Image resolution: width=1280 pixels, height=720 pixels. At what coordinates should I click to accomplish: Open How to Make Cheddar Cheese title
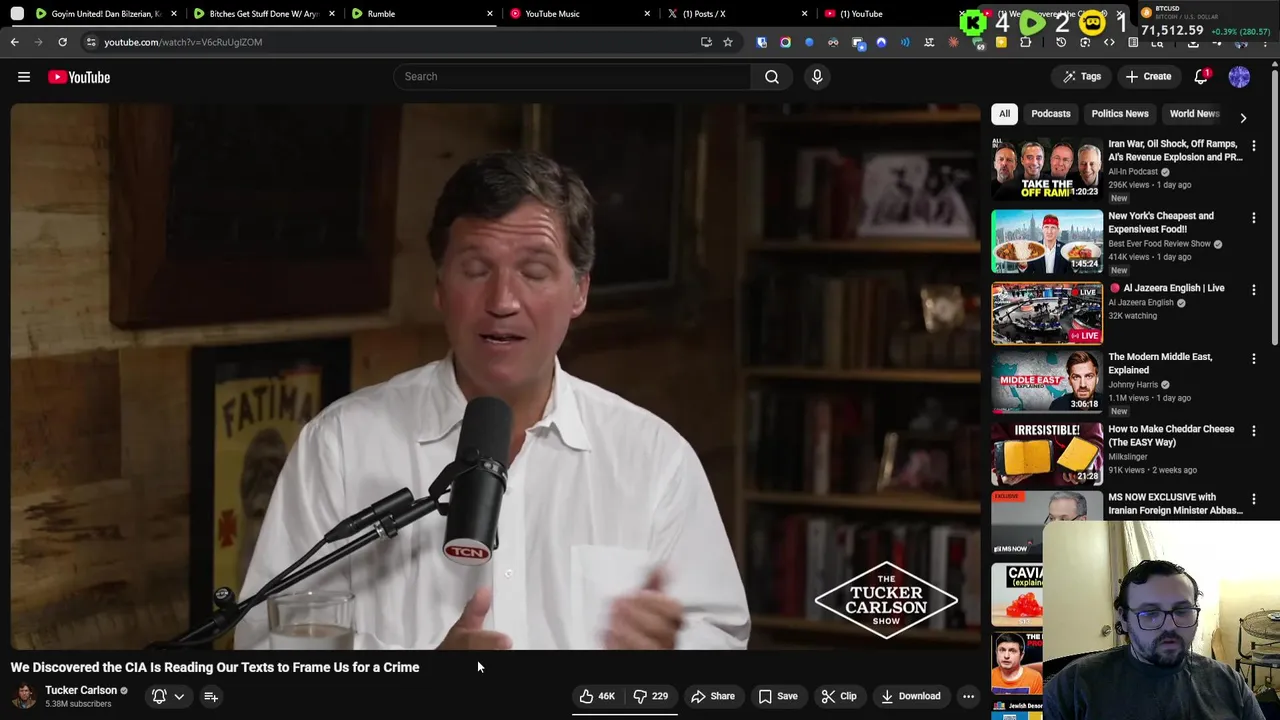1171,435
